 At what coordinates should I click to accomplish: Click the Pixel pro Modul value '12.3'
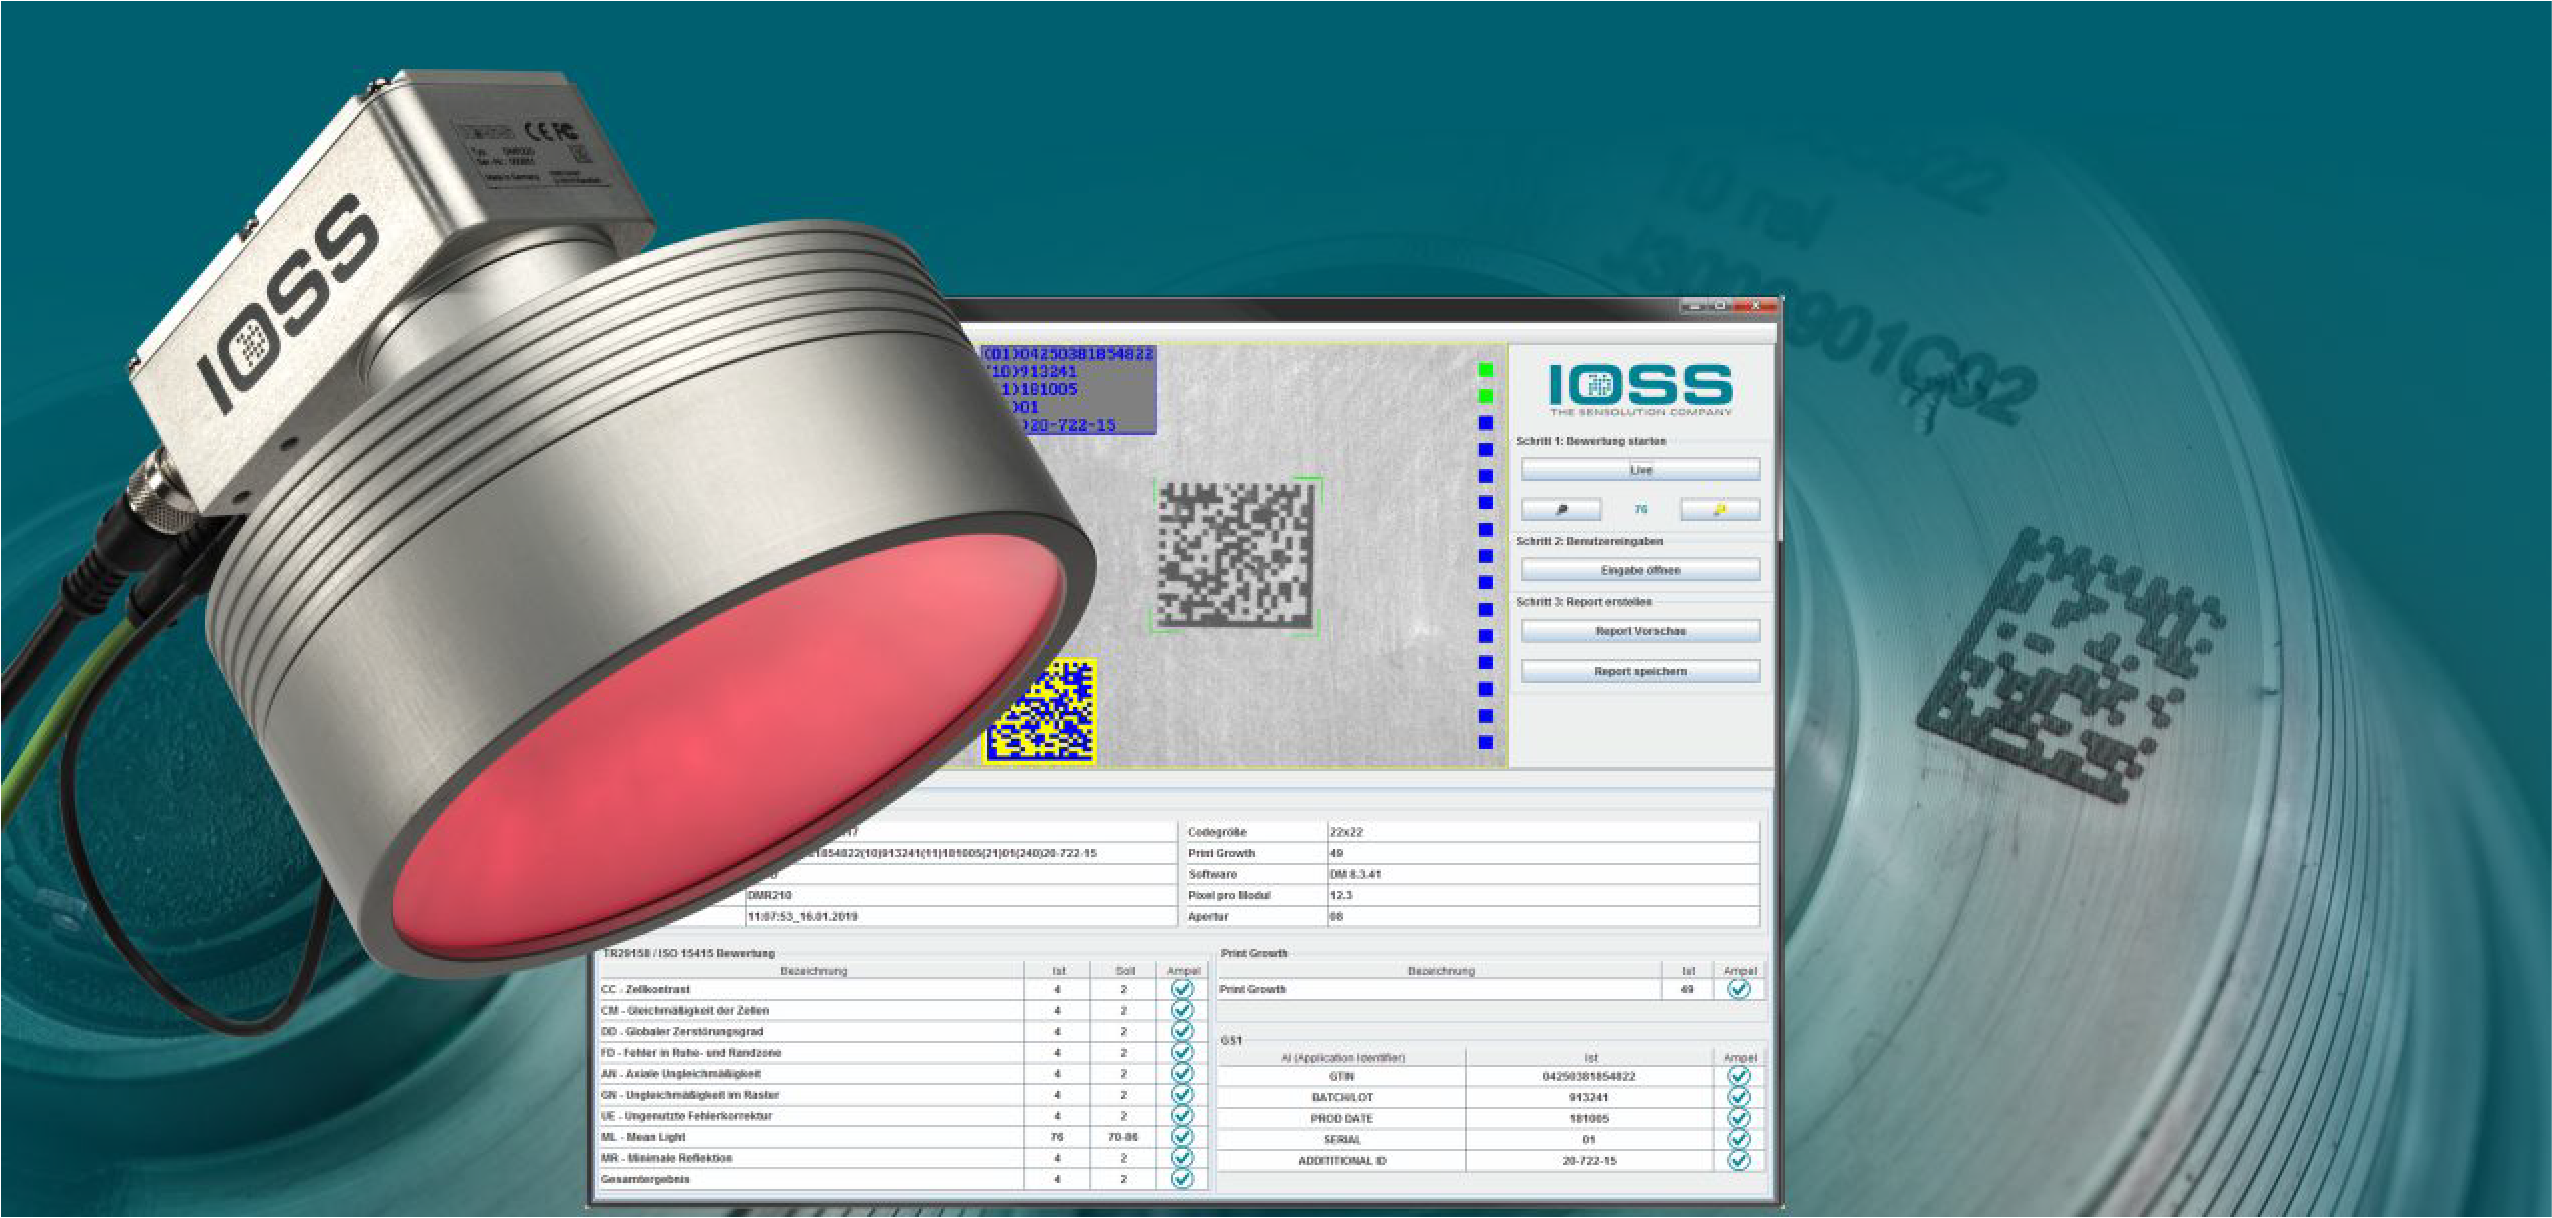1341,895
